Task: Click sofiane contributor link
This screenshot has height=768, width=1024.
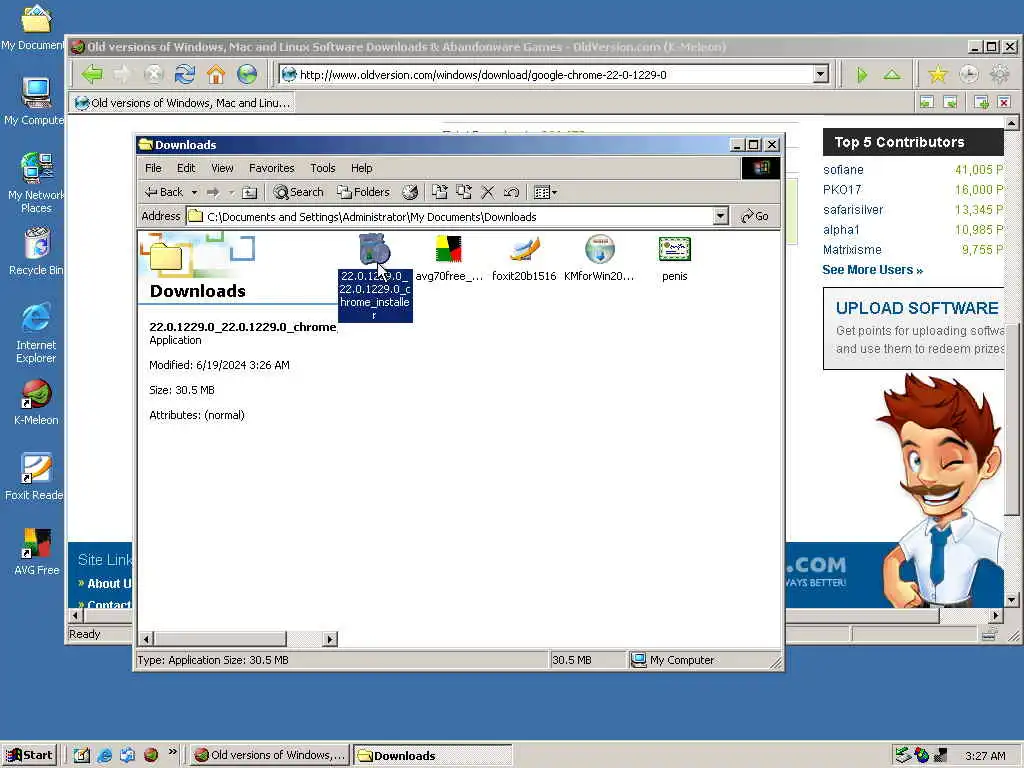Action: coord(843,170)
